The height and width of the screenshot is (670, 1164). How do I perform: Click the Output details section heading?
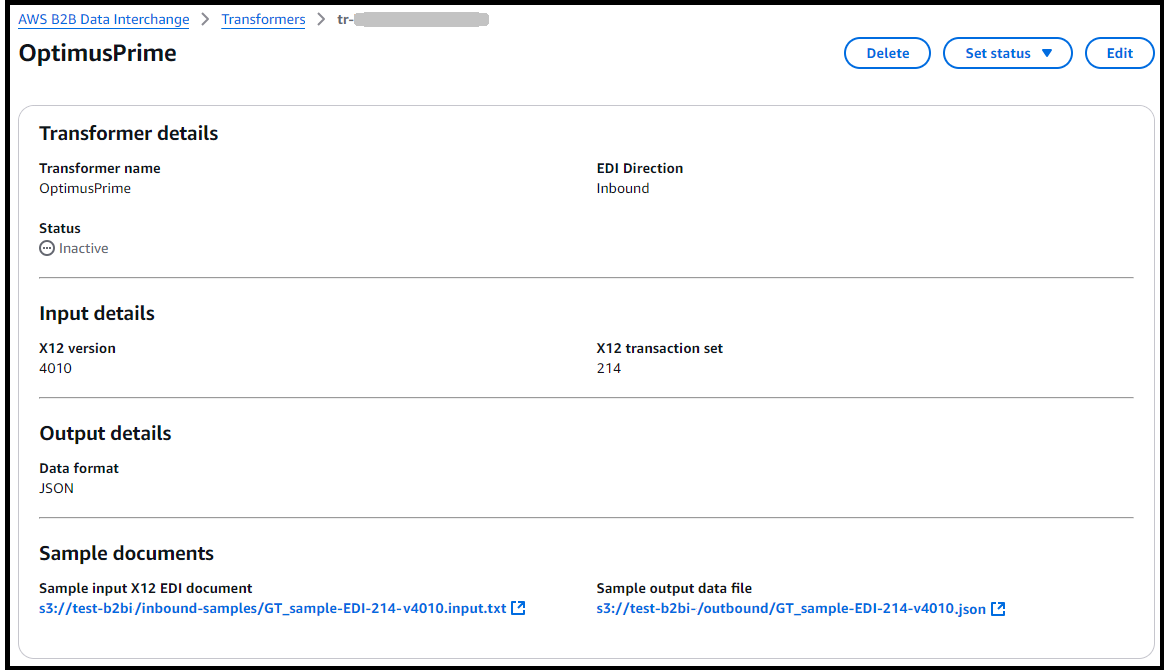pos(105,433)
